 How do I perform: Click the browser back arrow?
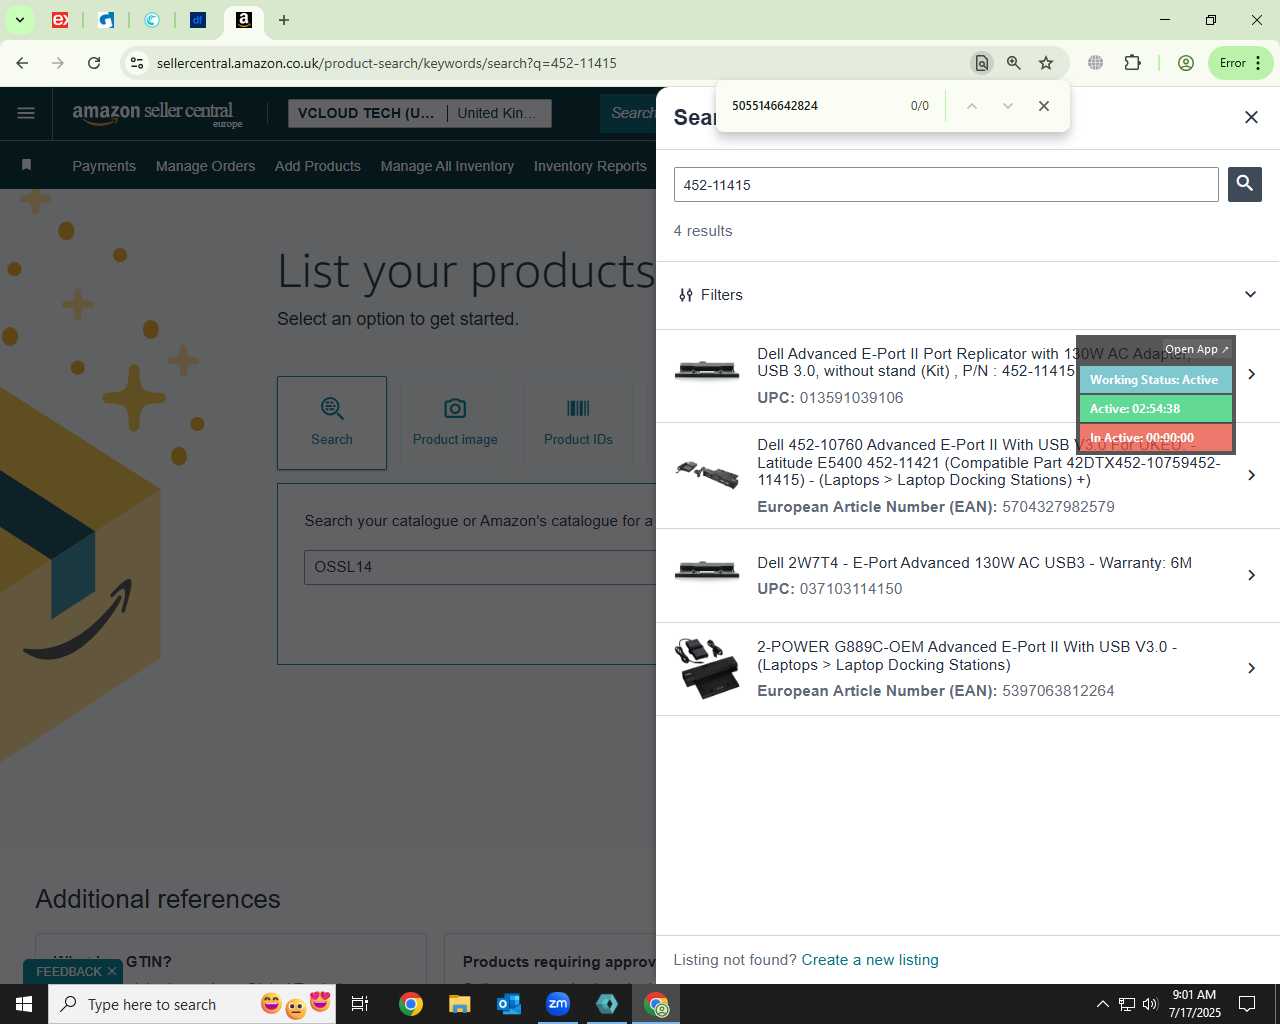pos(22,63)
